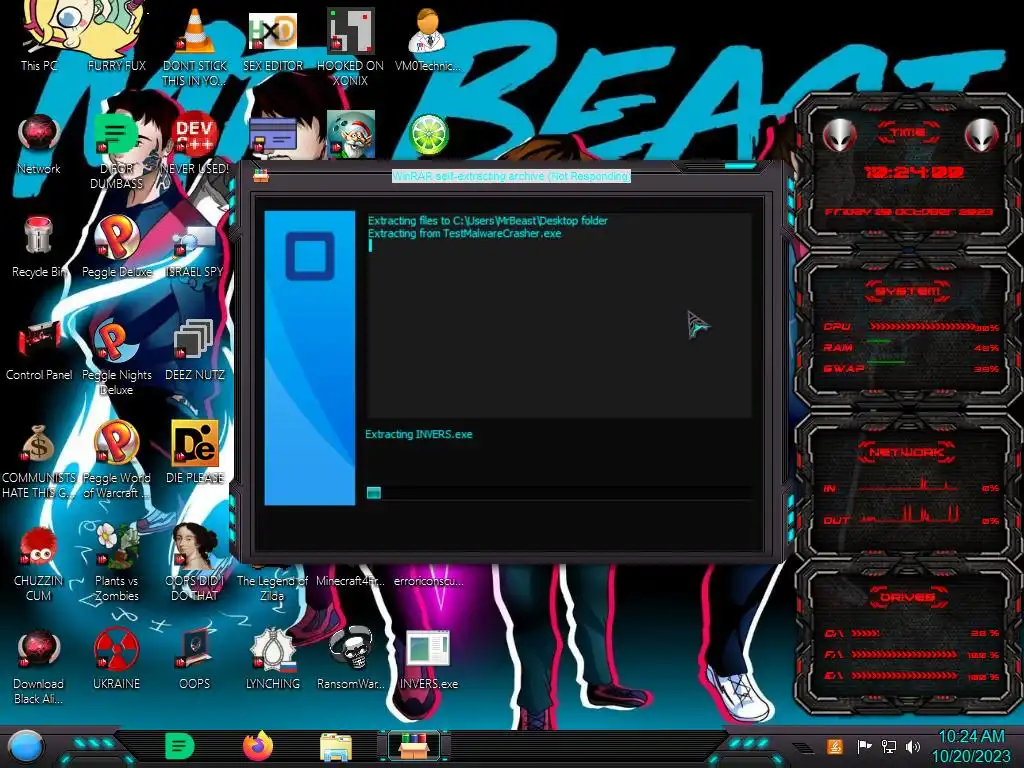1024x768 pixels.
Task: Open the money bag COMMUNISTS HATE THIS shortcut
Action: (x=39, y=461)
